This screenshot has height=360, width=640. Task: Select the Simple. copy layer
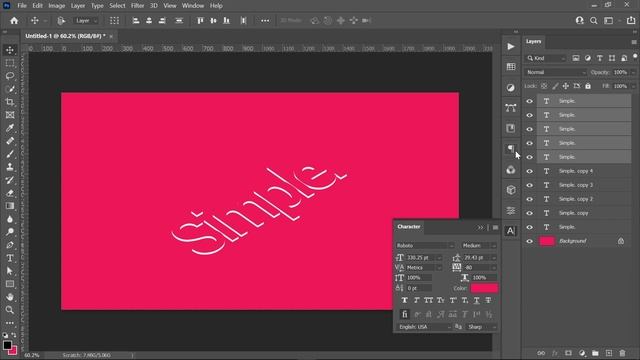[584, 213]
